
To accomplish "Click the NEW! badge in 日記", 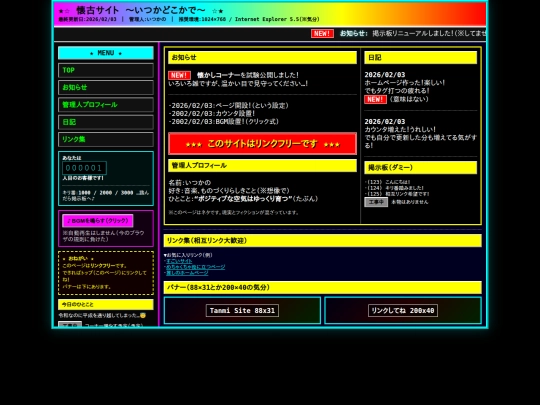I will [x=375, y=99].
